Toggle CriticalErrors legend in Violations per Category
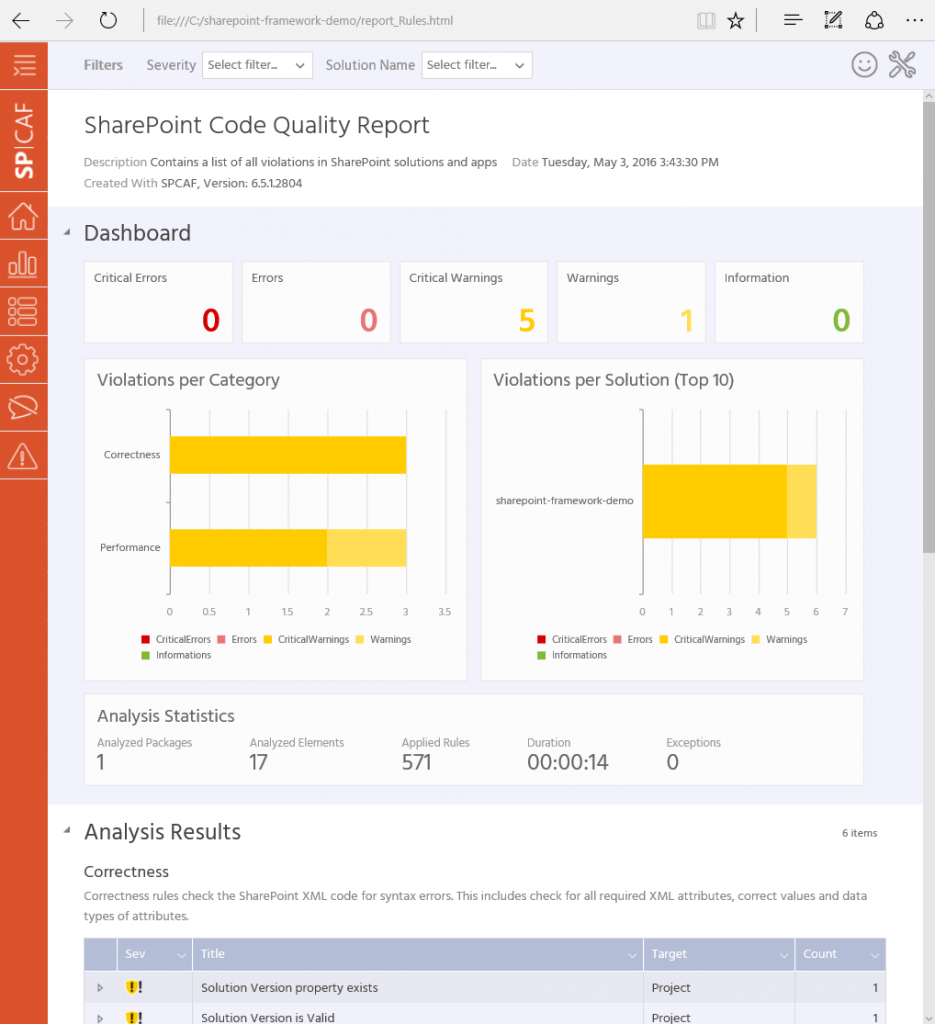This screenshot has width=935, height=1024. click(x=176, y=639)
